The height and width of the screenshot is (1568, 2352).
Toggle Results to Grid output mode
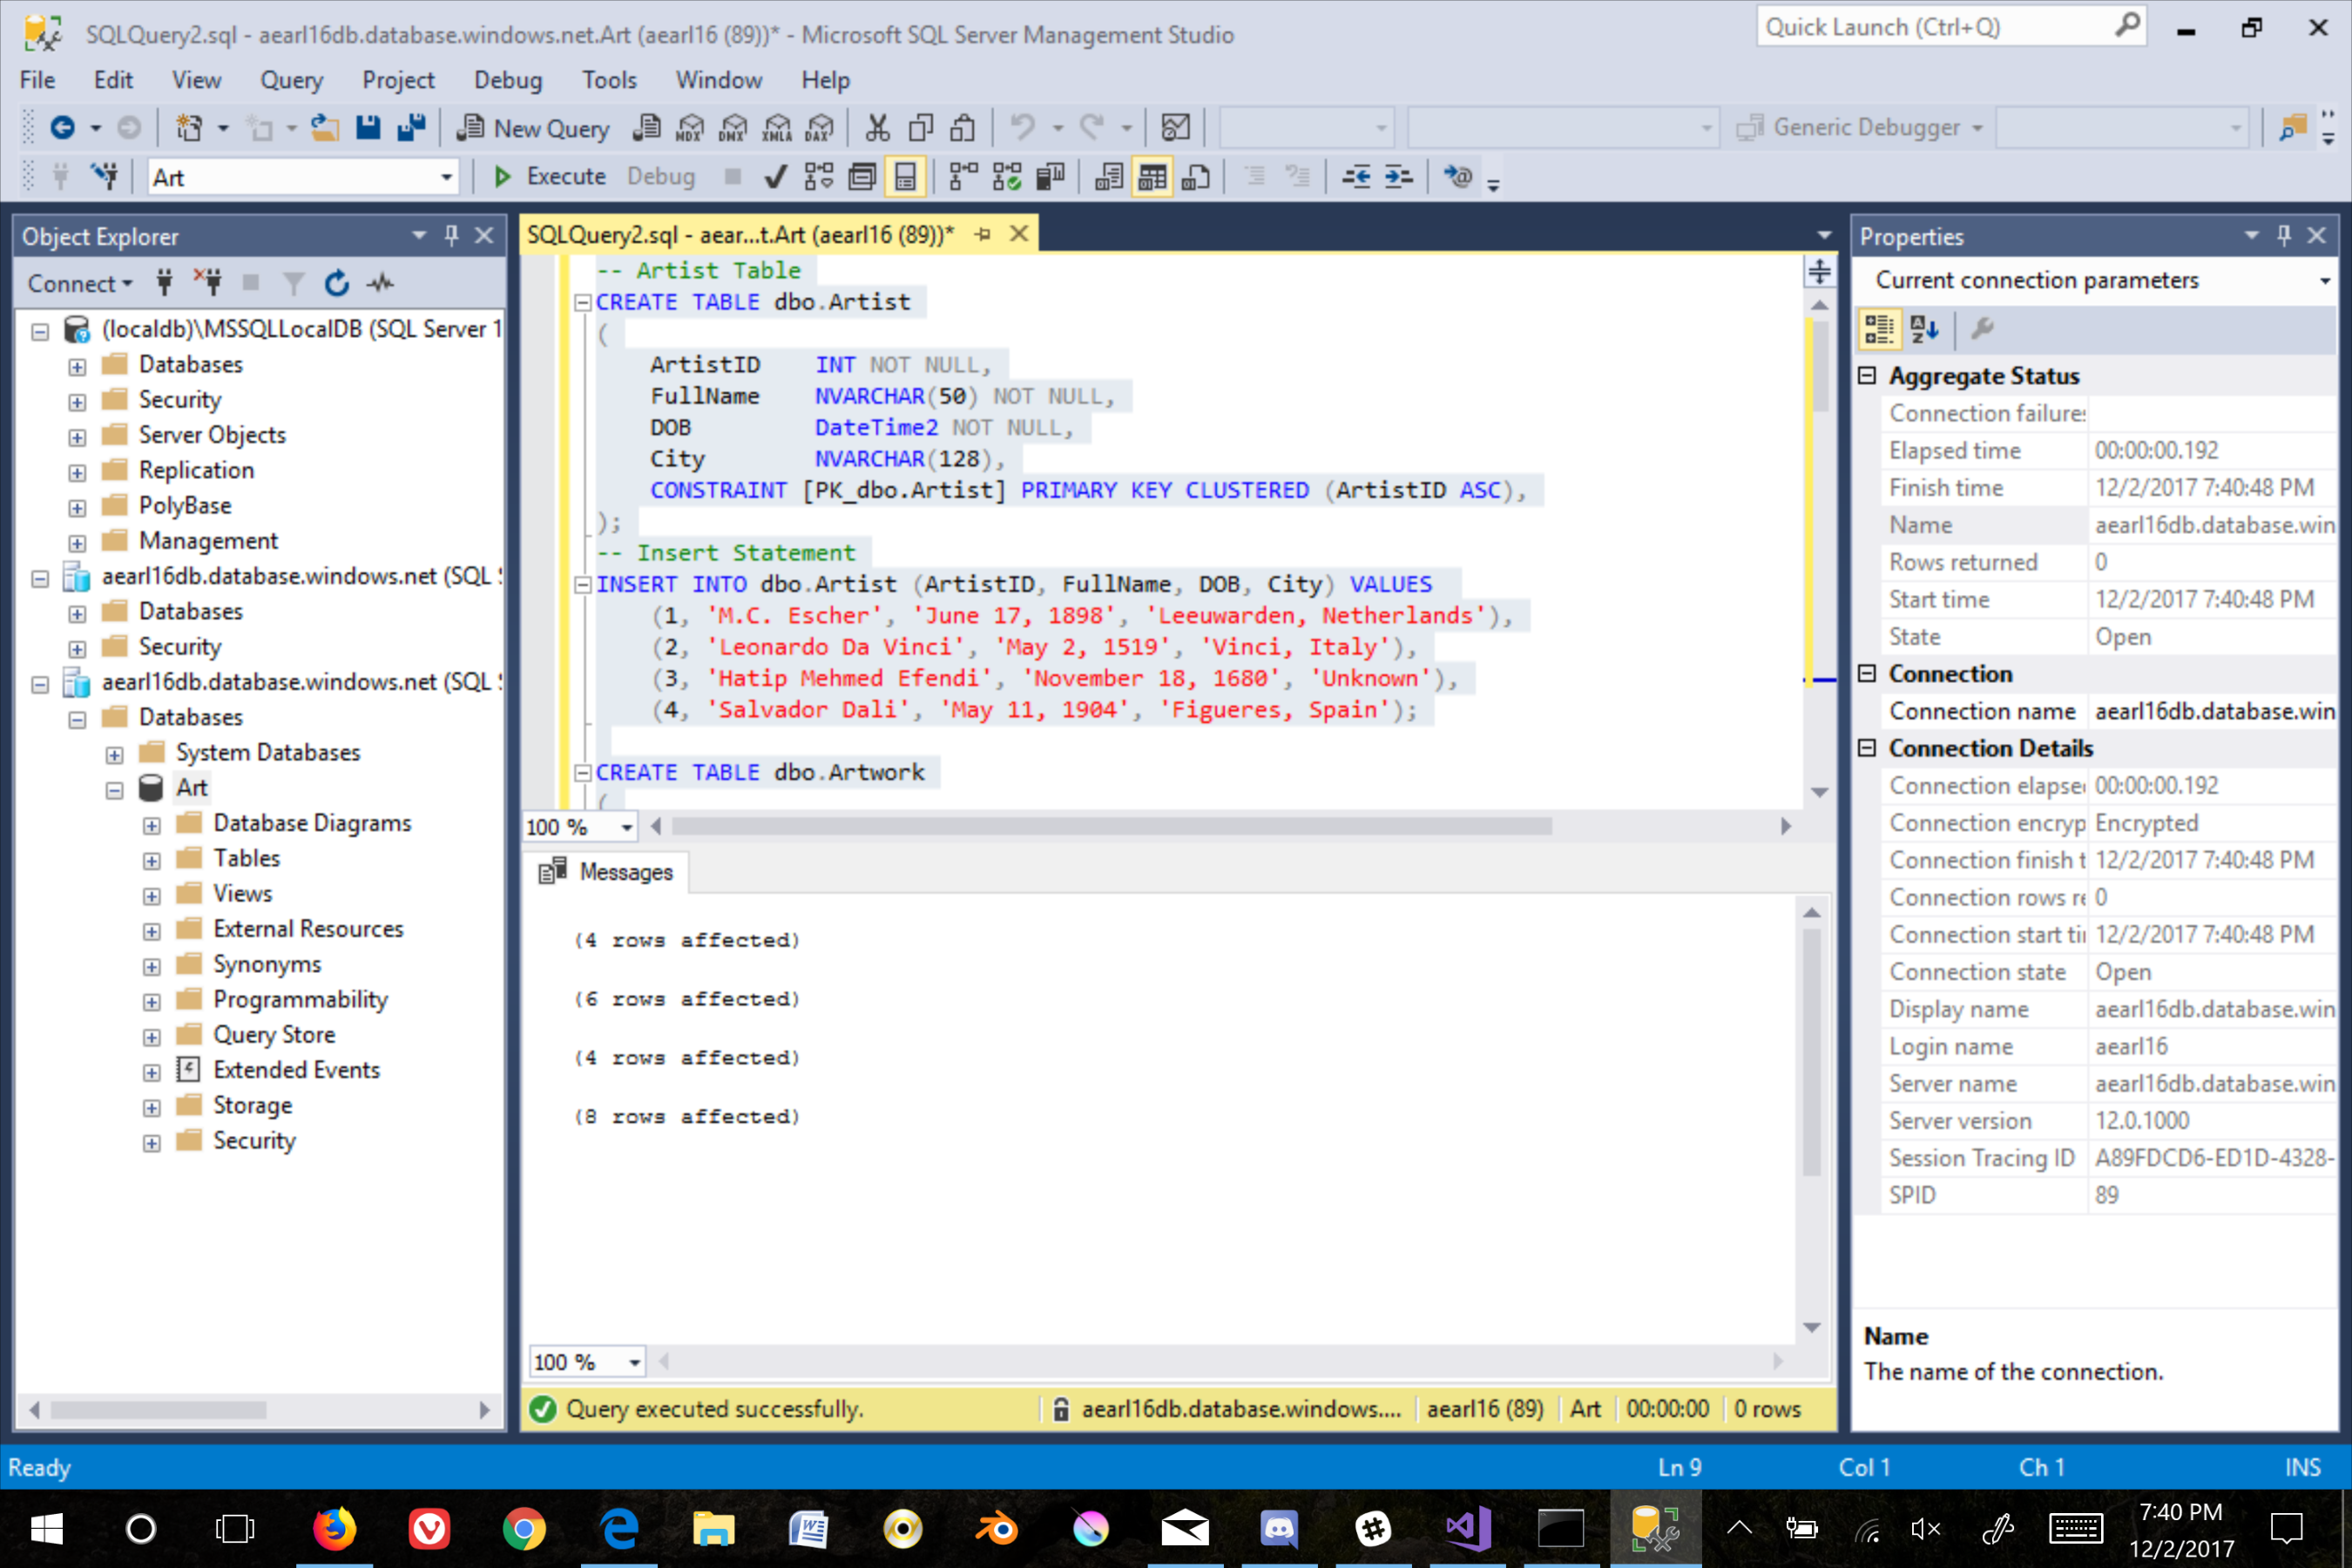(1152, 177)
